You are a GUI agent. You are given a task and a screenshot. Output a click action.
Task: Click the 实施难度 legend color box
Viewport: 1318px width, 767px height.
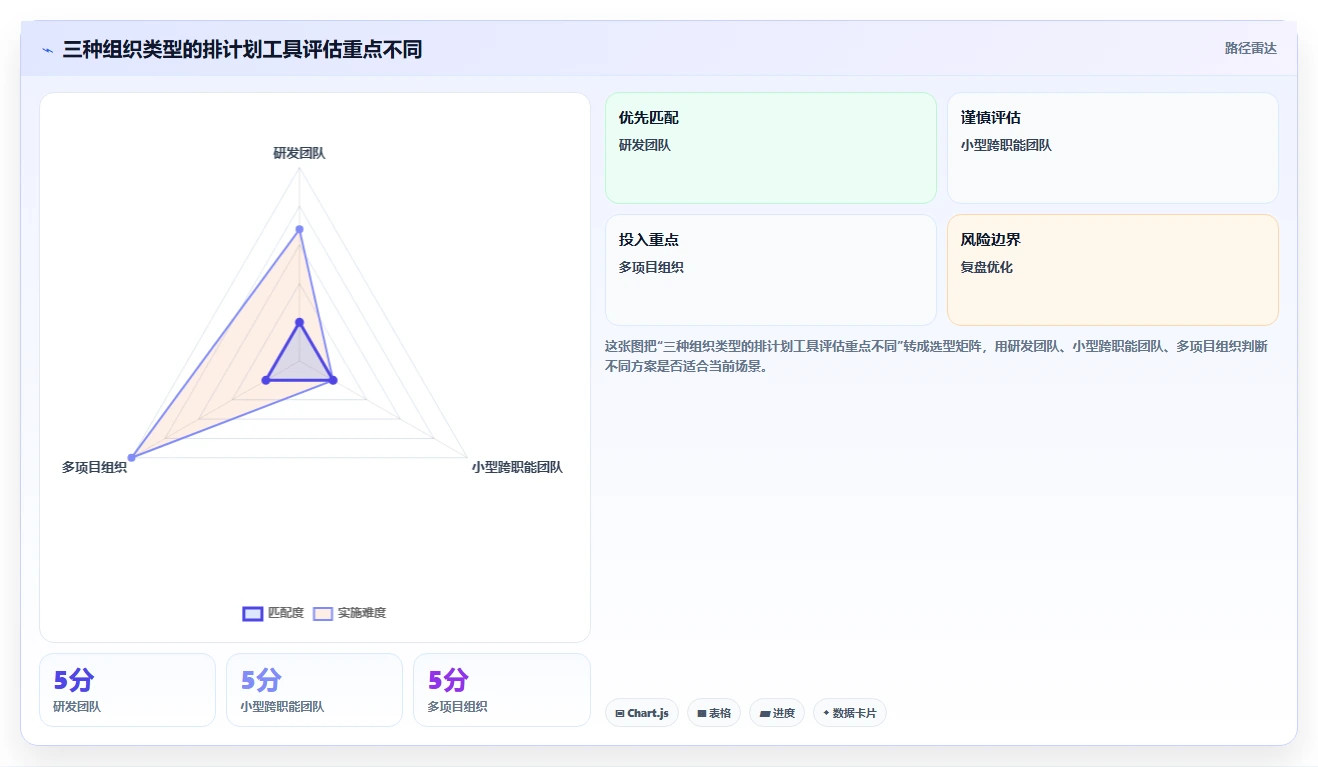[x=323, y=613]
